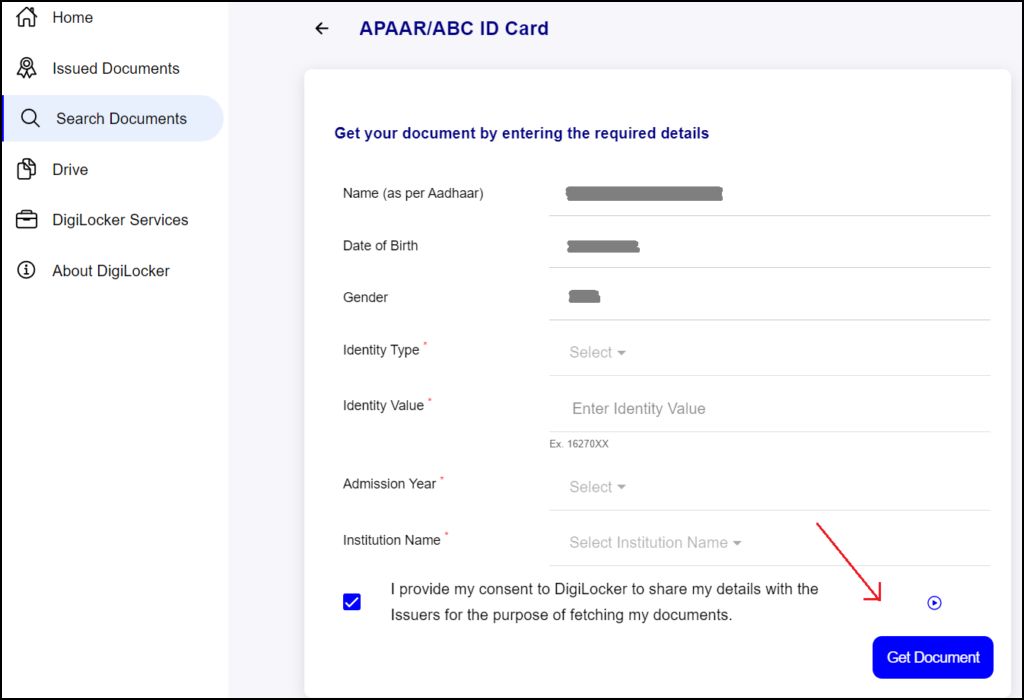Screen dimensions: 1024x700
Task: Open About DigiLocker page
Action: [x=111, y=271]
